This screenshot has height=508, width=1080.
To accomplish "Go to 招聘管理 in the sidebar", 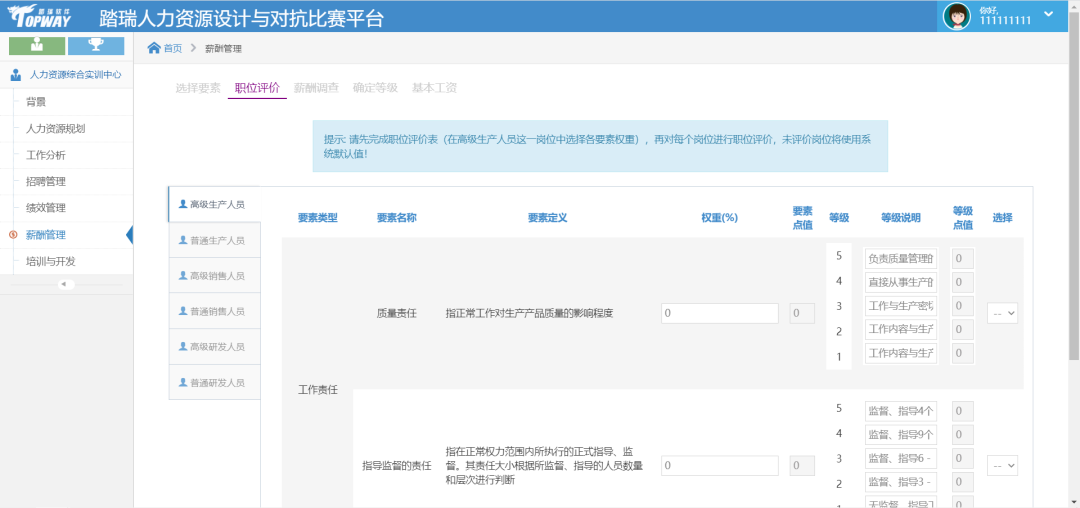I will click(x=46, y=181).
